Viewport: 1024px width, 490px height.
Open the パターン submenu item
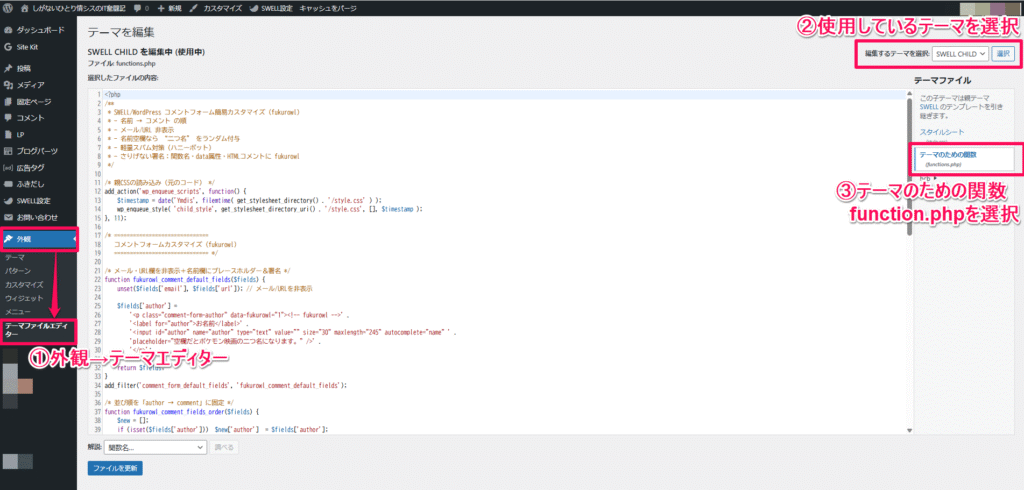point(18,270)
